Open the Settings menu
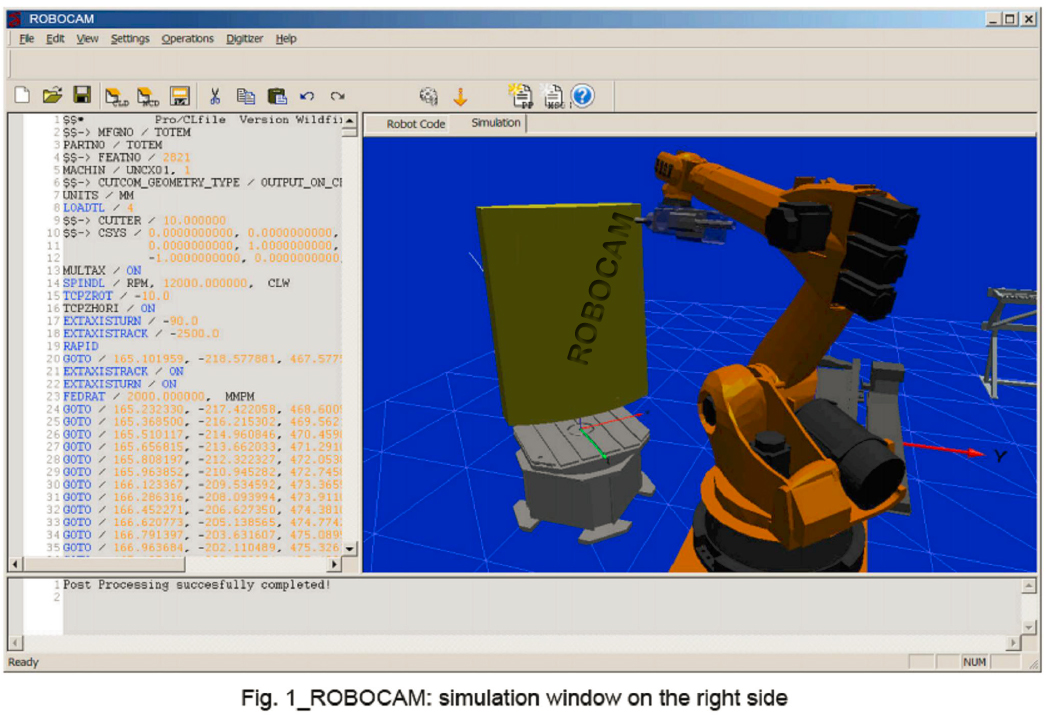 click(130, 39)
